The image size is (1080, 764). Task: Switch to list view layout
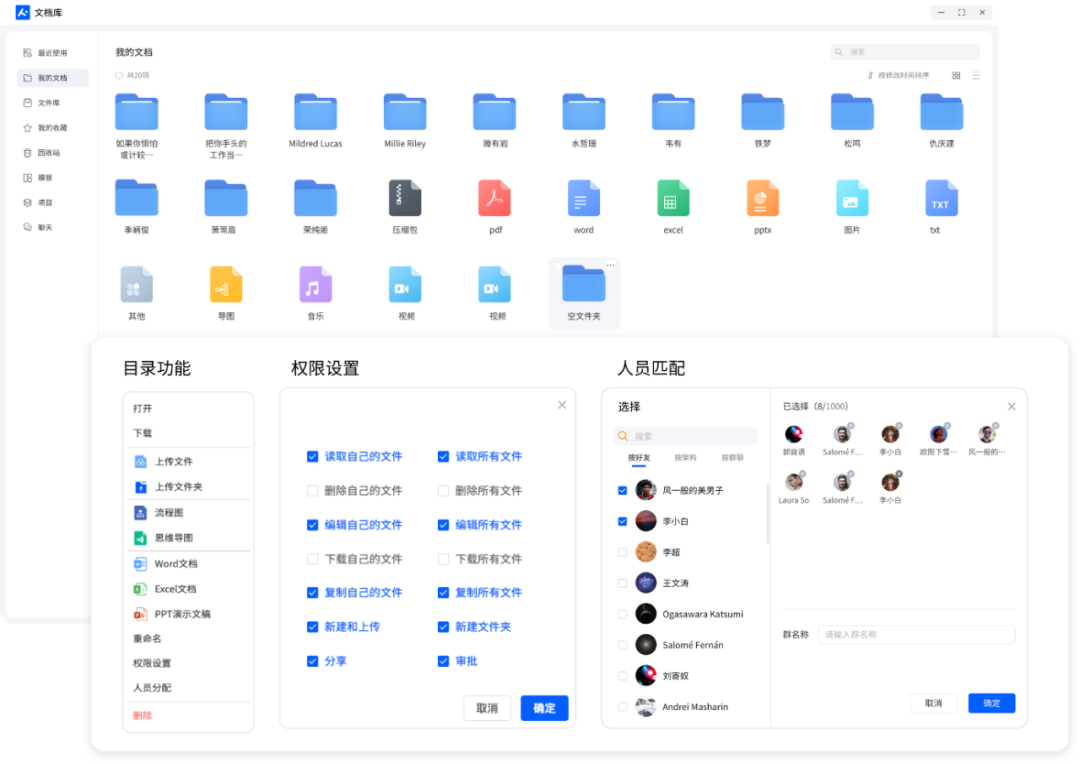[976, 75]
